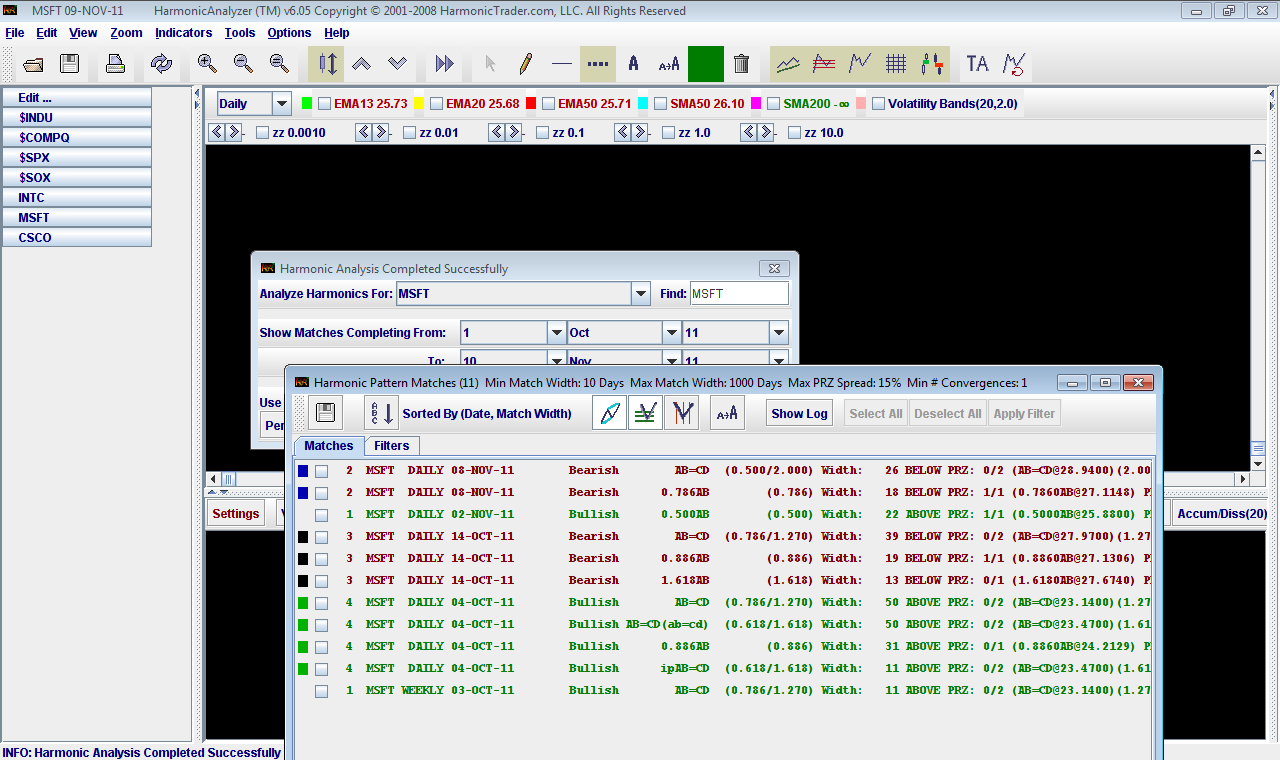
Task: Click the printer icon in toolbar
Action: point(115,64)
